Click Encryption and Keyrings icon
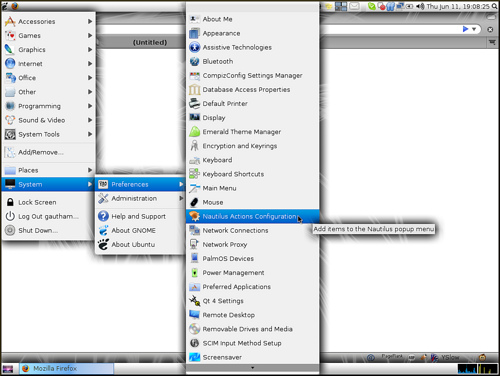Image resolution: width=500 pixels, height=376 pixels. 194,146
